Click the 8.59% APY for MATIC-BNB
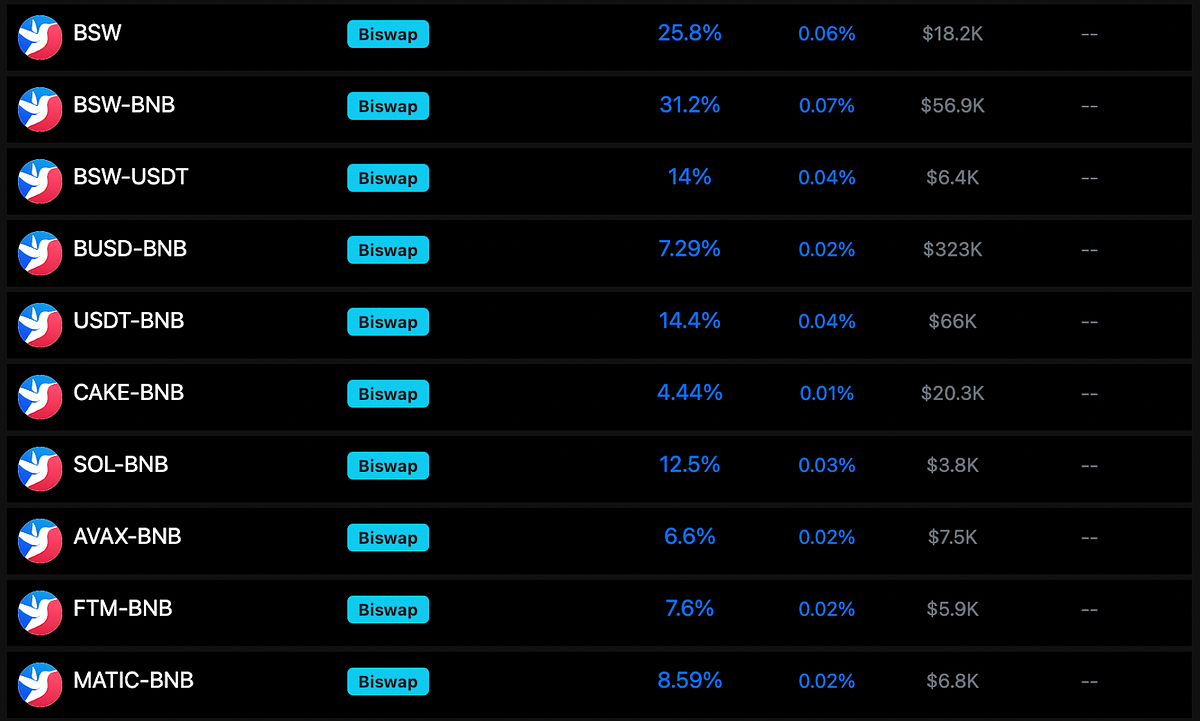 click(x=690, y=681)
